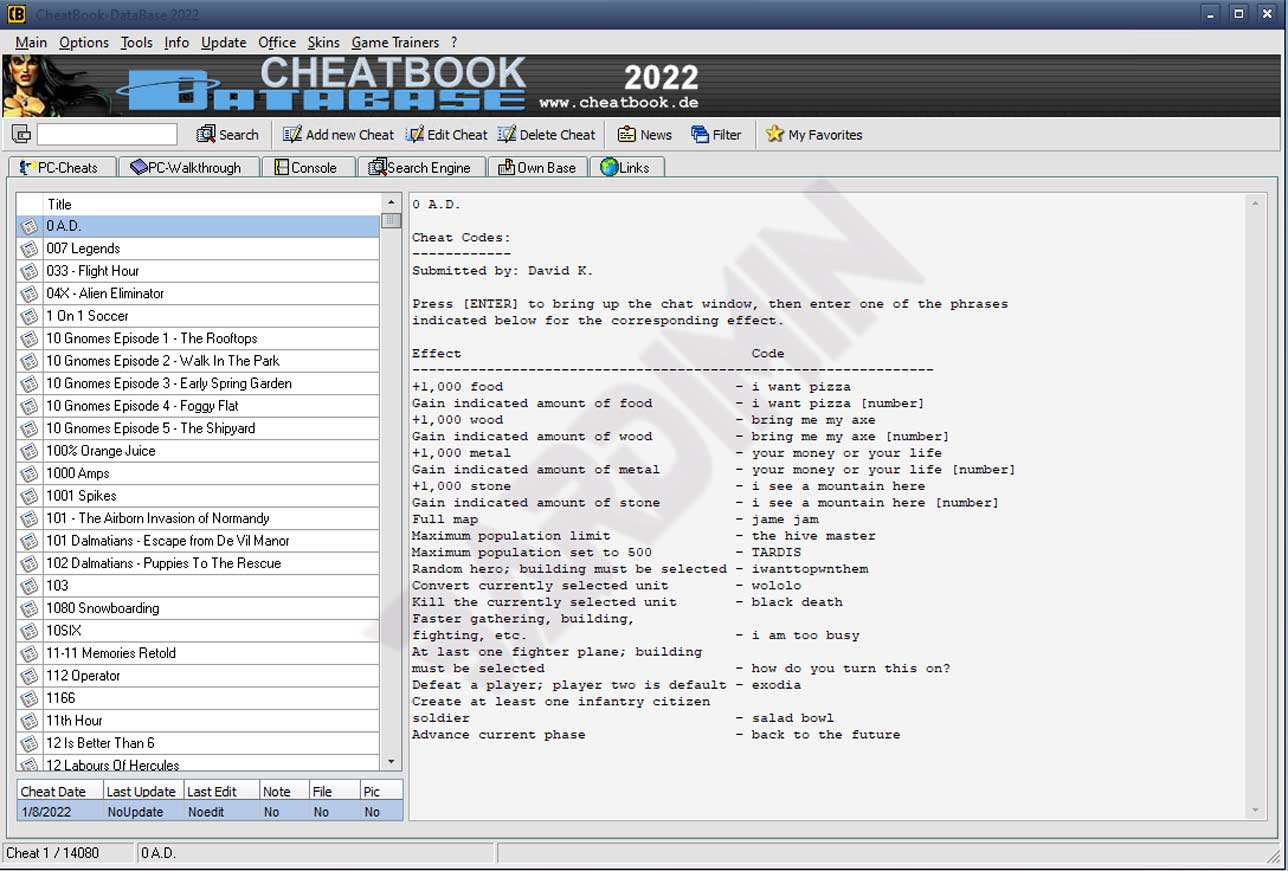The height and width of the screenshot is (871, 1288).
Task: Open the ? help menu
Action: pyautogui.click(x=454, y=42)
